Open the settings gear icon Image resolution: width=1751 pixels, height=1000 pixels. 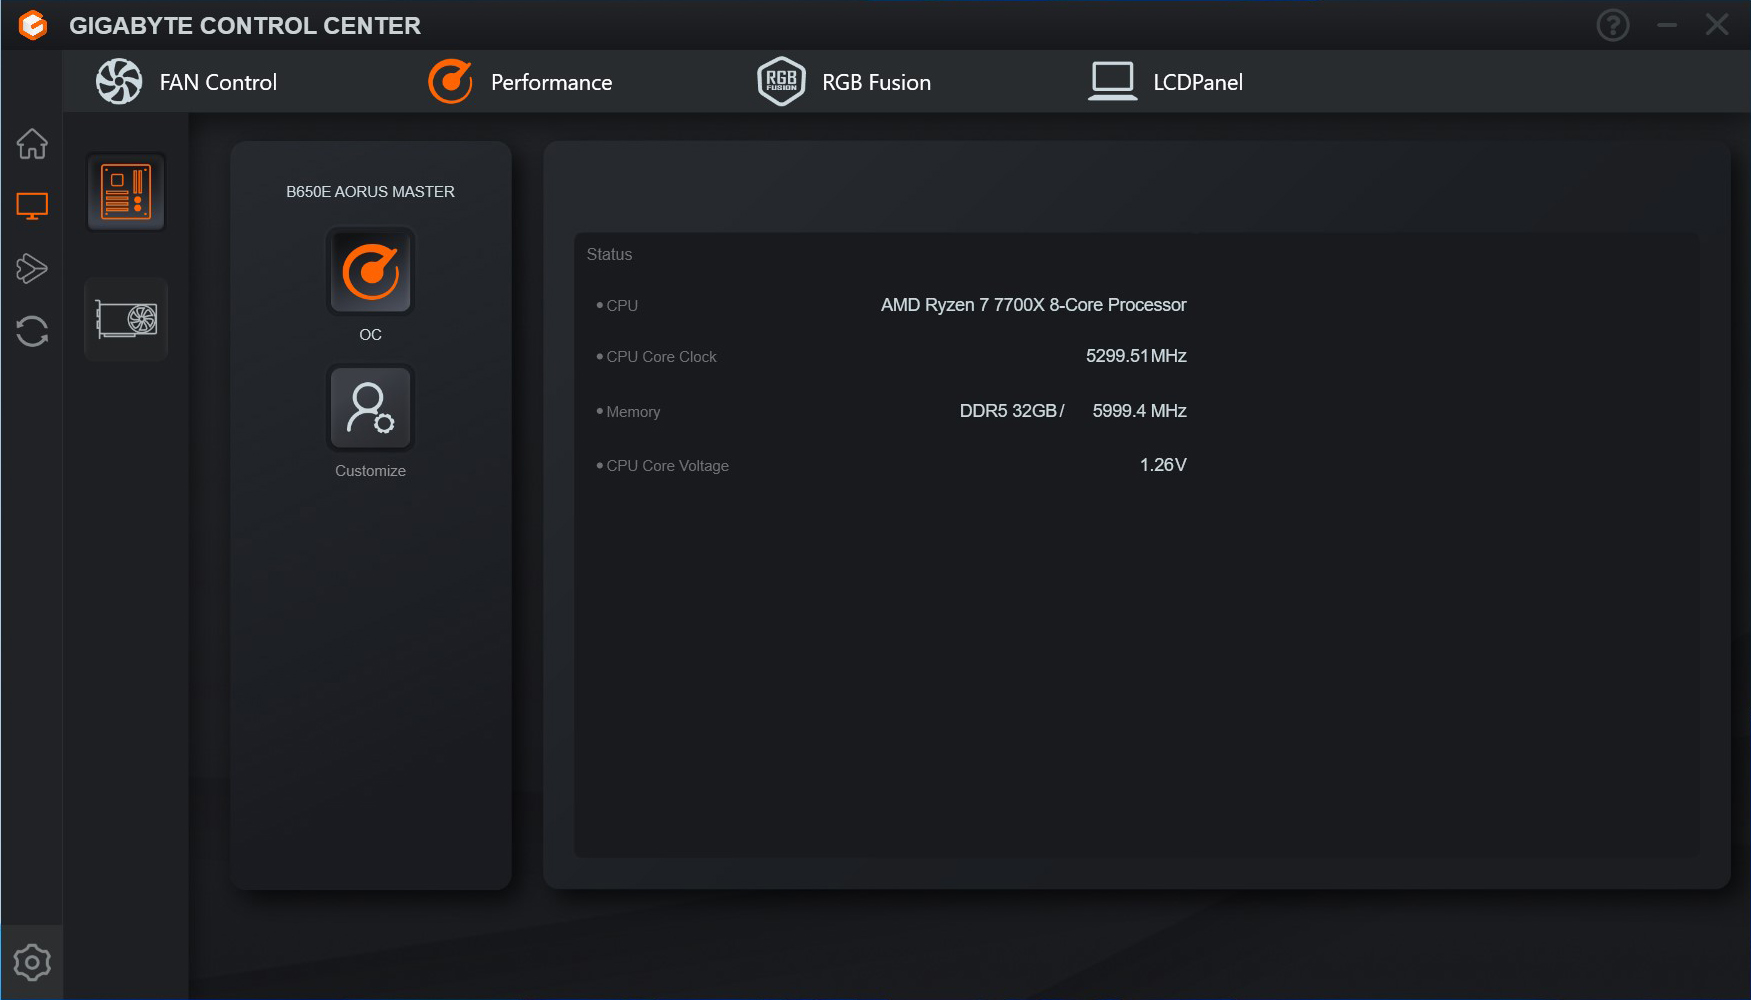pyautogui.click(x=32, y=962)
